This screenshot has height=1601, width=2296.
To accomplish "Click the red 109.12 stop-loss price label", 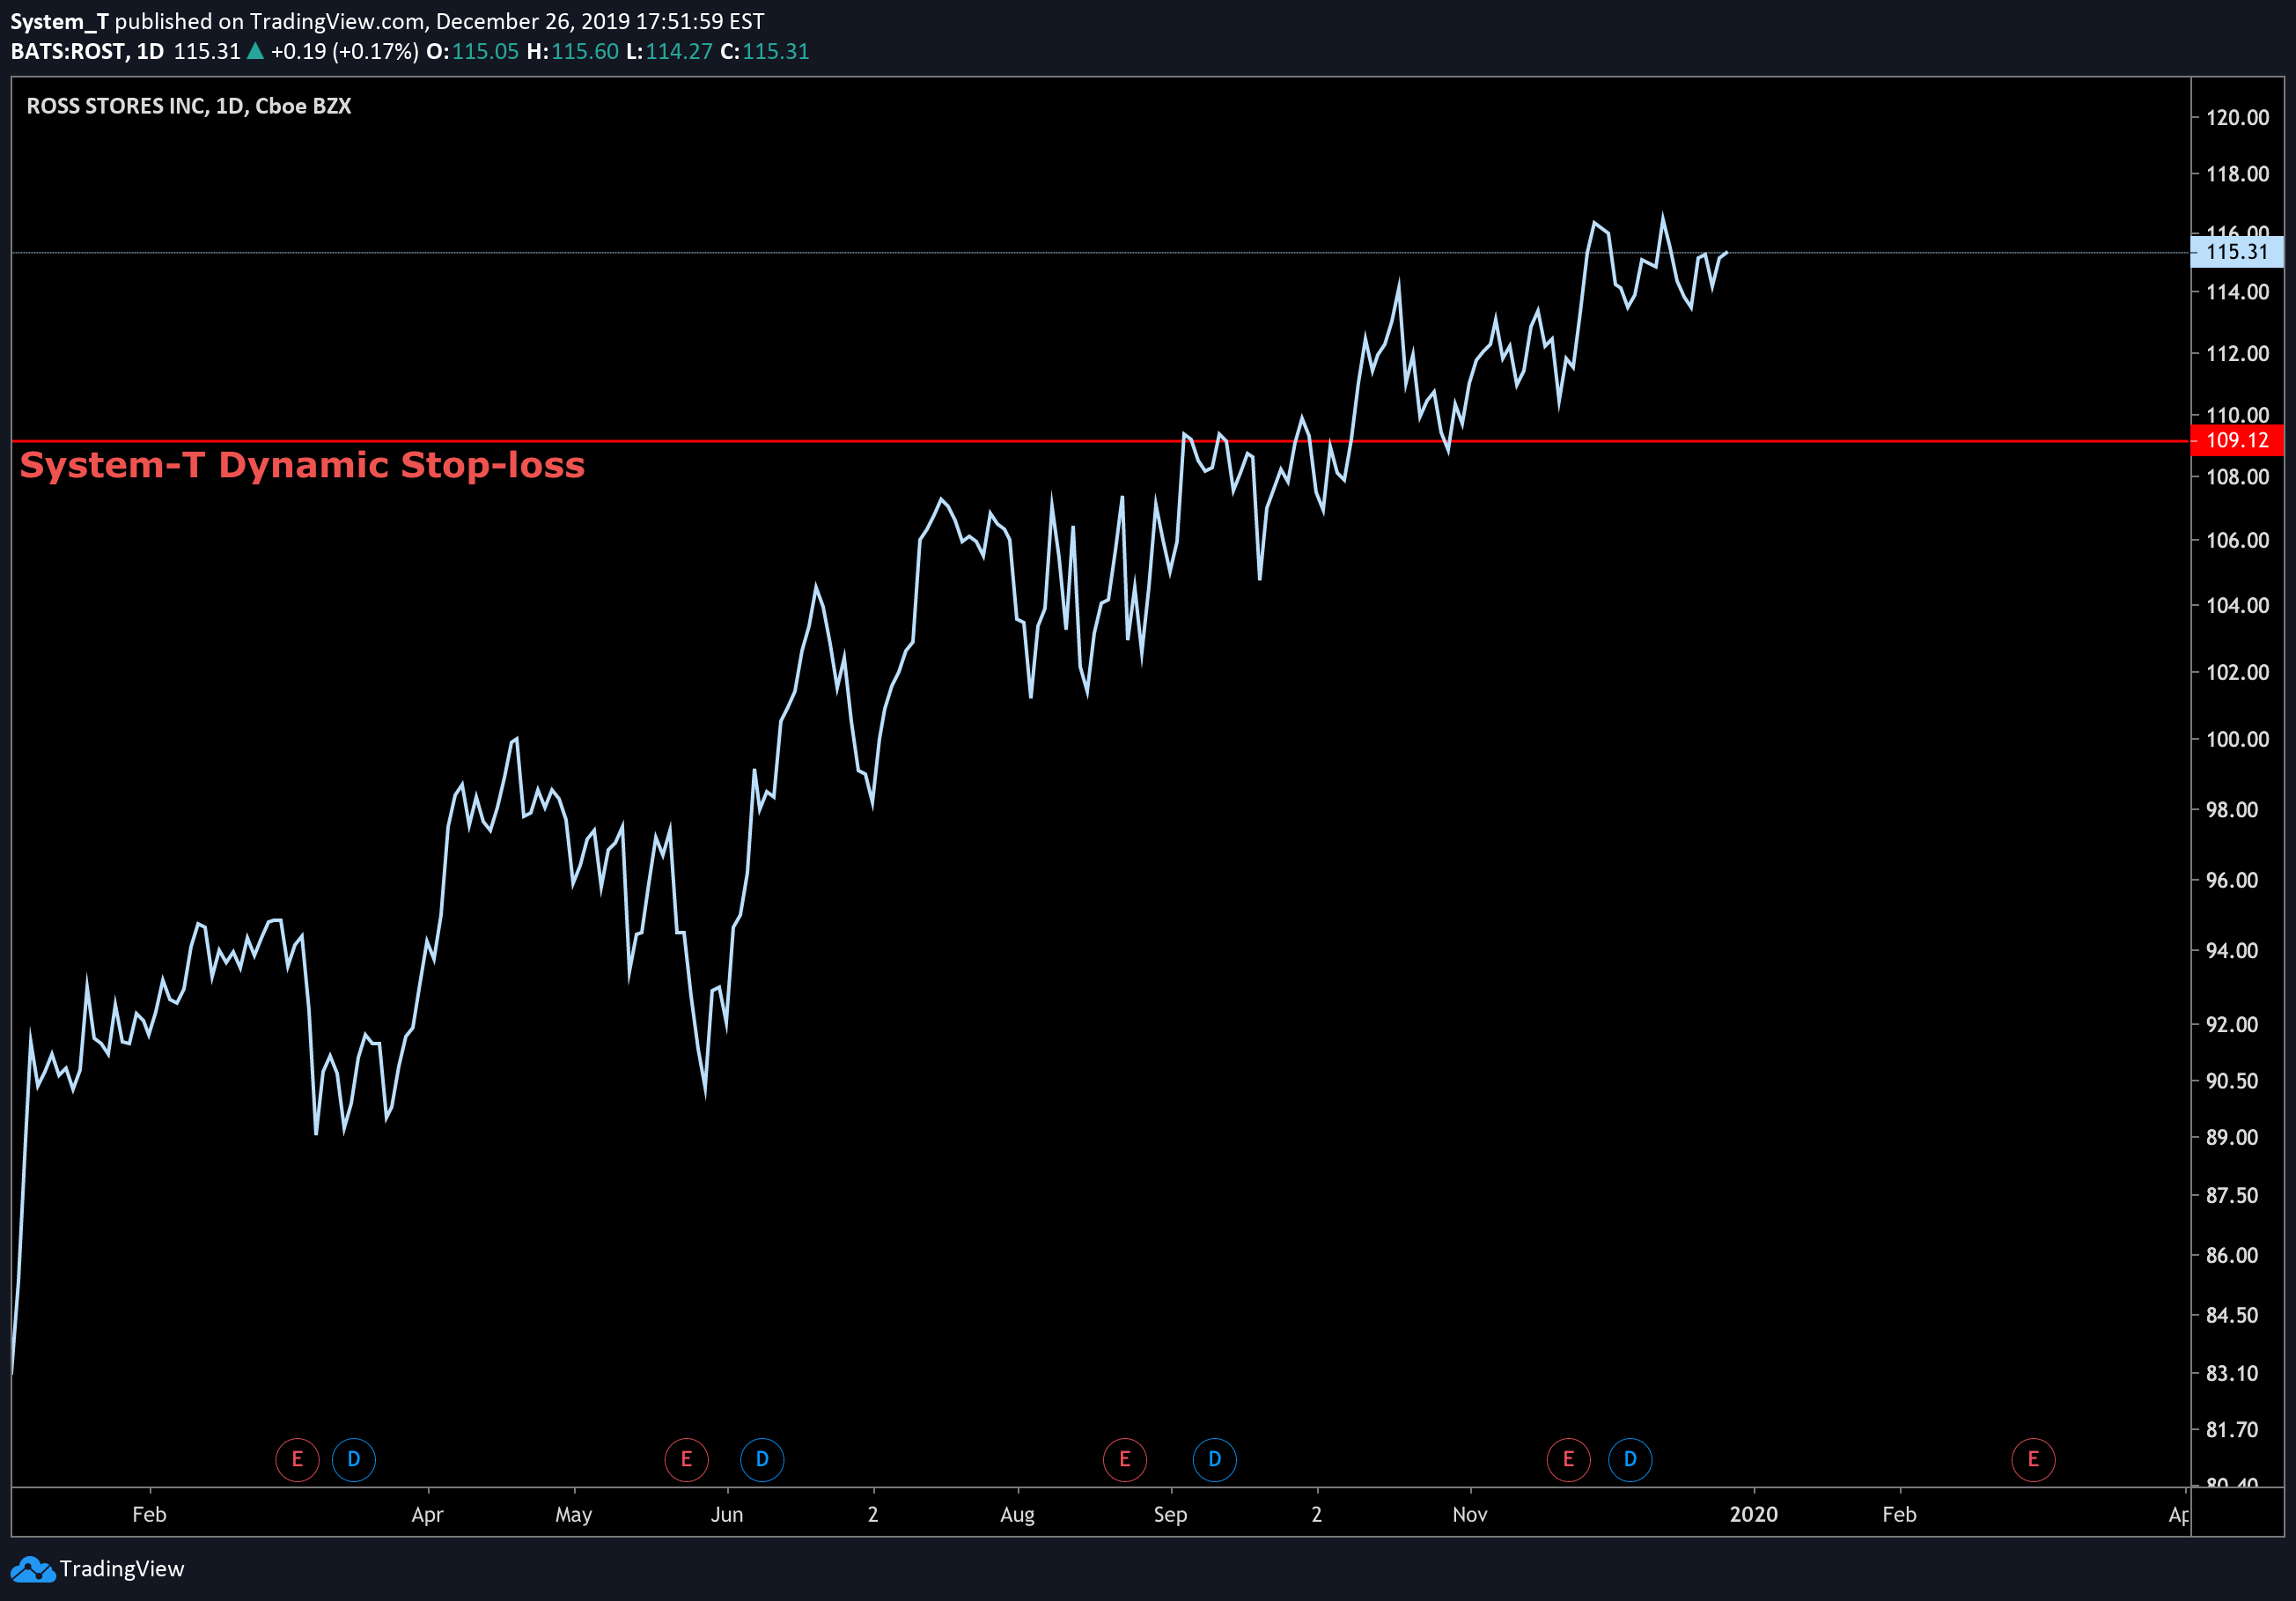I will tap(2236, 440).
